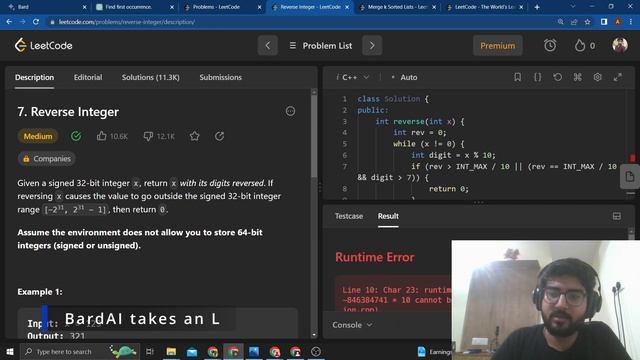Switch to Problems - LeetCode tab
The height and width of the screenshot is (360, 640).
[222, 7]
